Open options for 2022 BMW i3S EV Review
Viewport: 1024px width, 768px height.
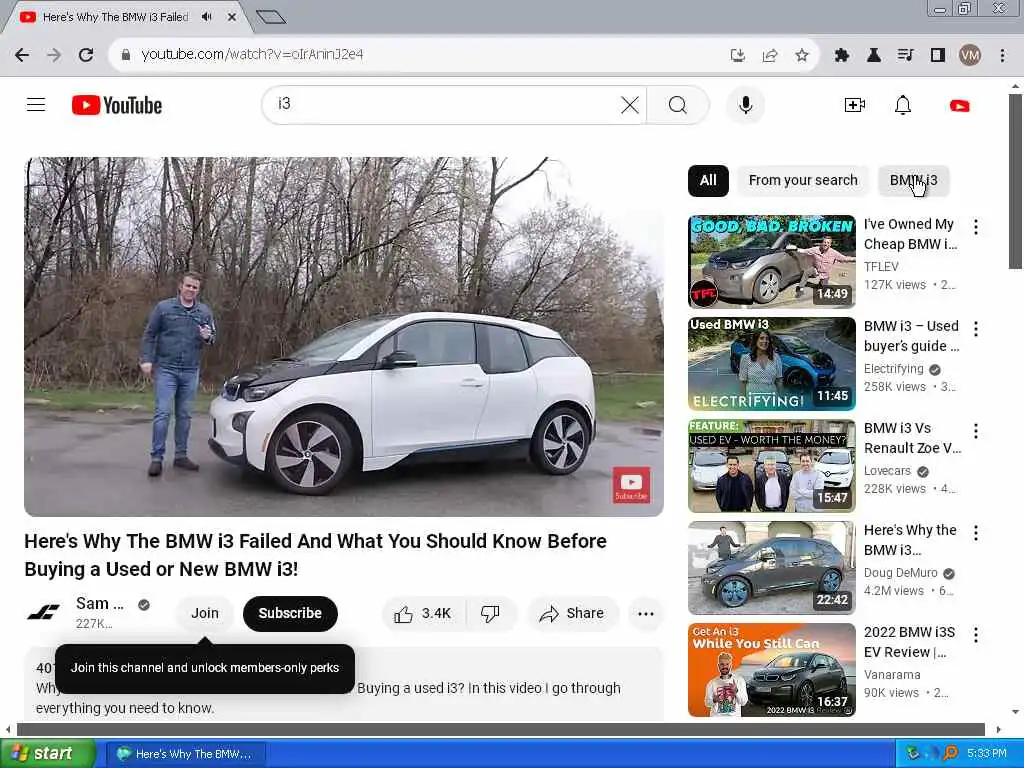[976, 634]
